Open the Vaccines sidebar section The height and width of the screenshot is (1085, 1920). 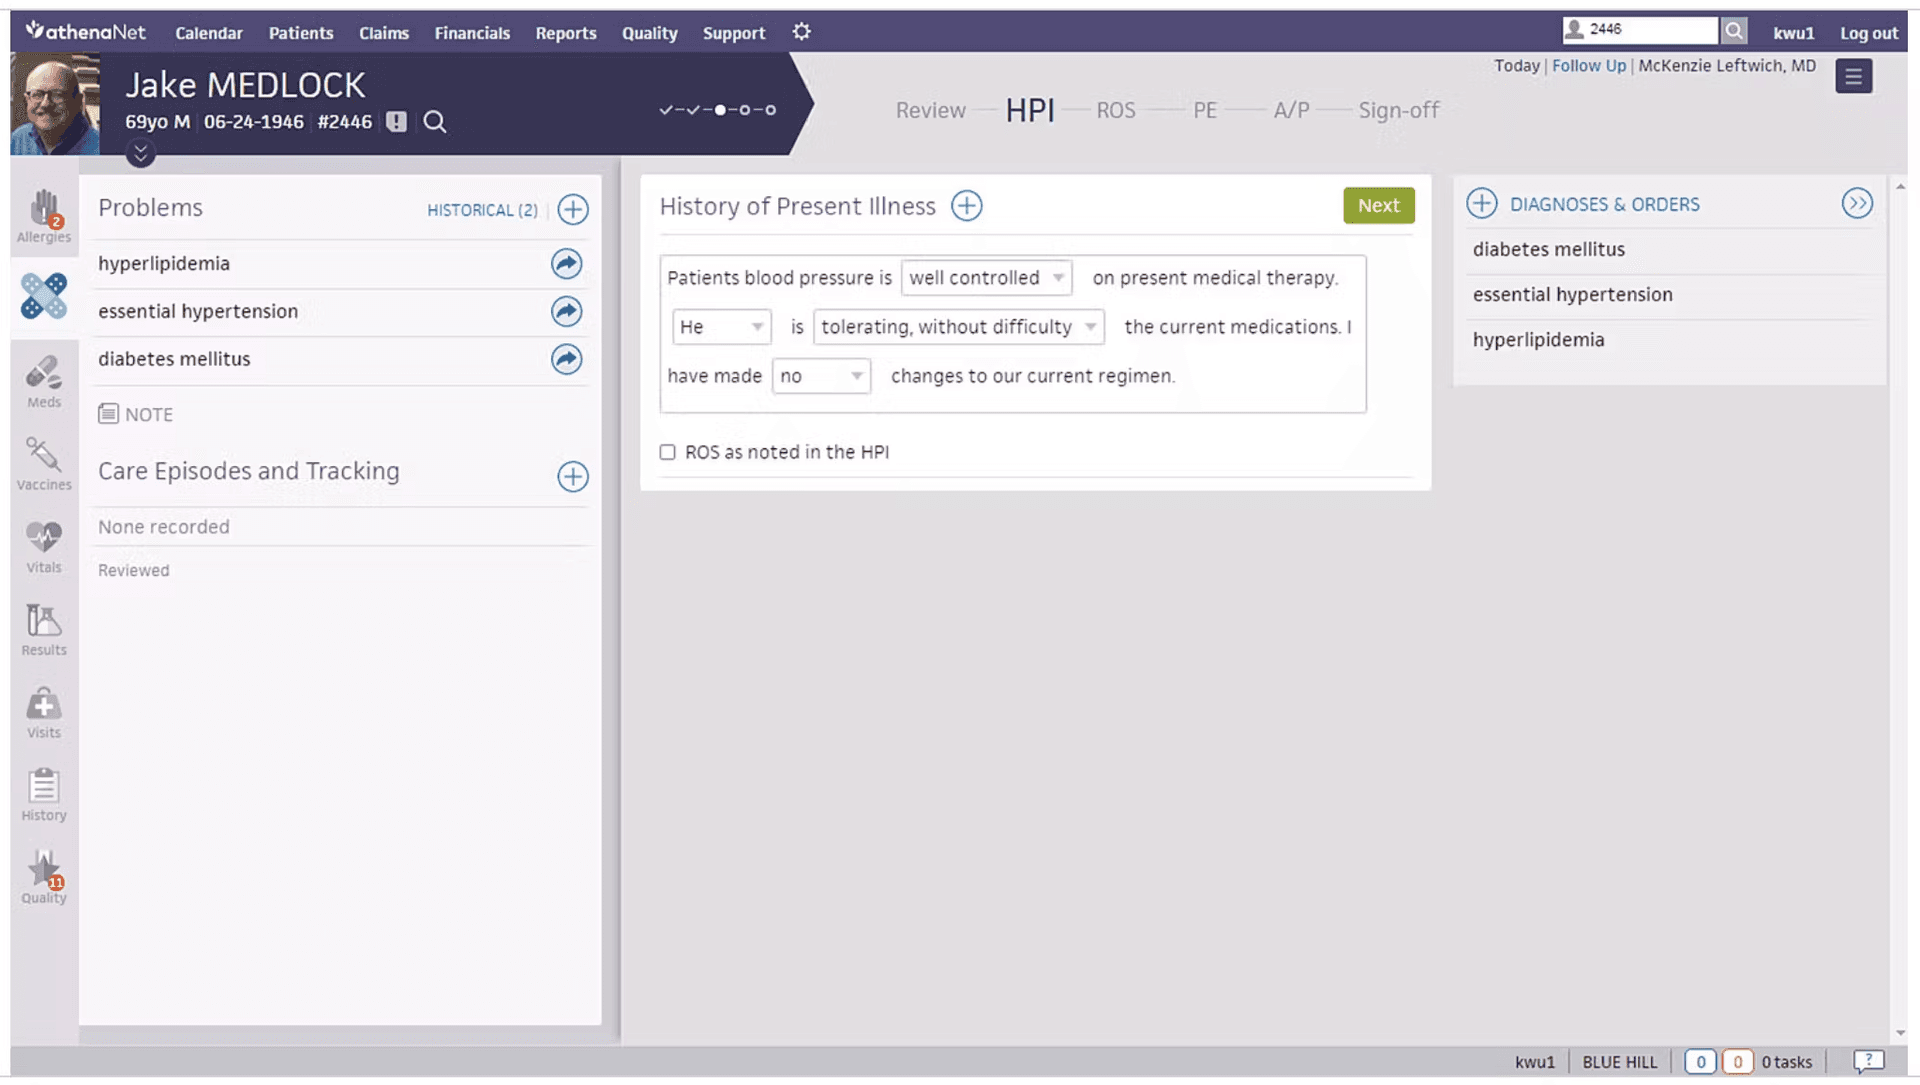point(44,464)
